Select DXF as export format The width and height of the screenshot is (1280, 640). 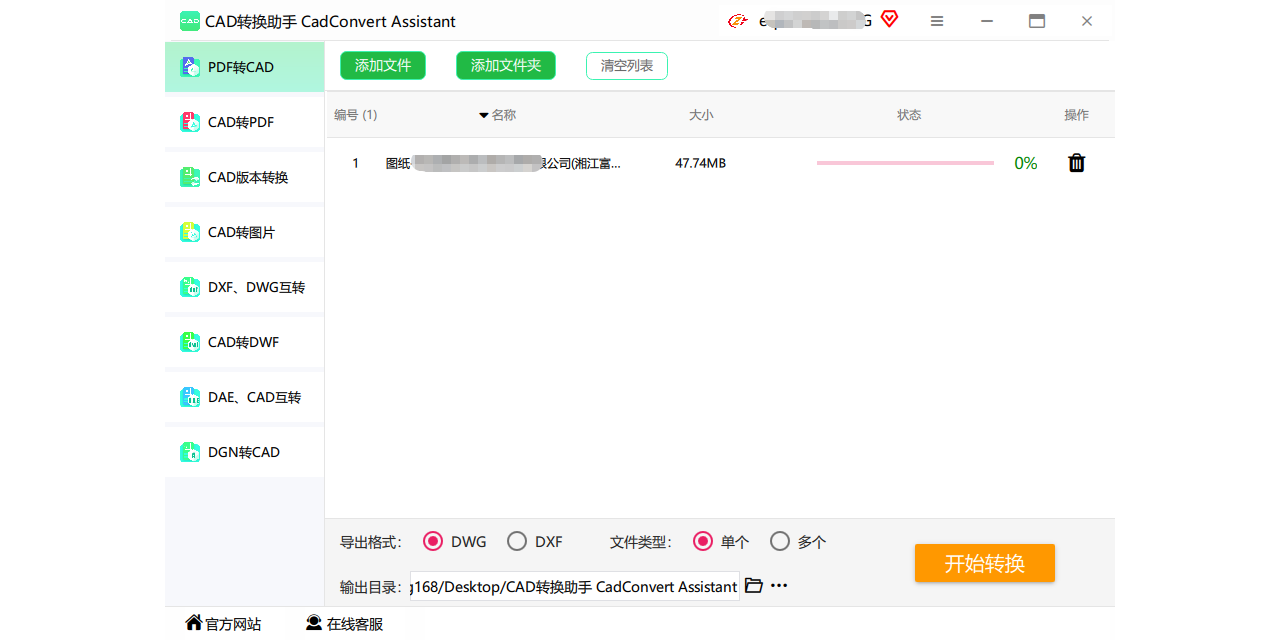[517, 540]
